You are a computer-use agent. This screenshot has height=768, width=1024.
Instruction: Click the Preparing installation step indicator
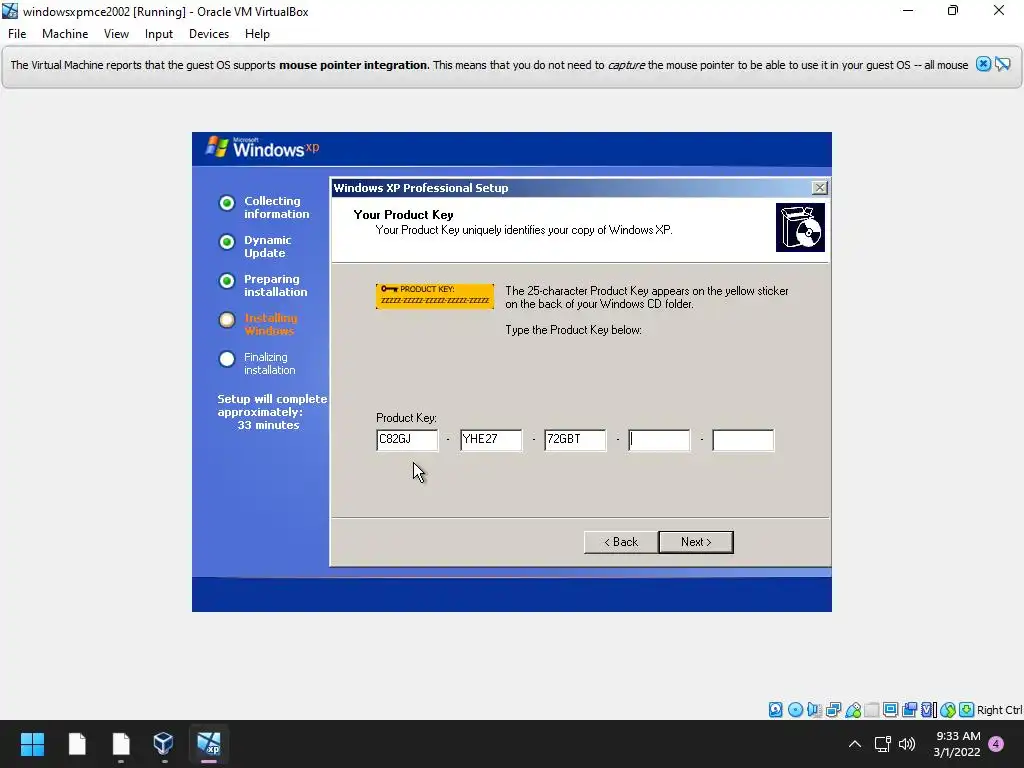[x=227, y=281]
